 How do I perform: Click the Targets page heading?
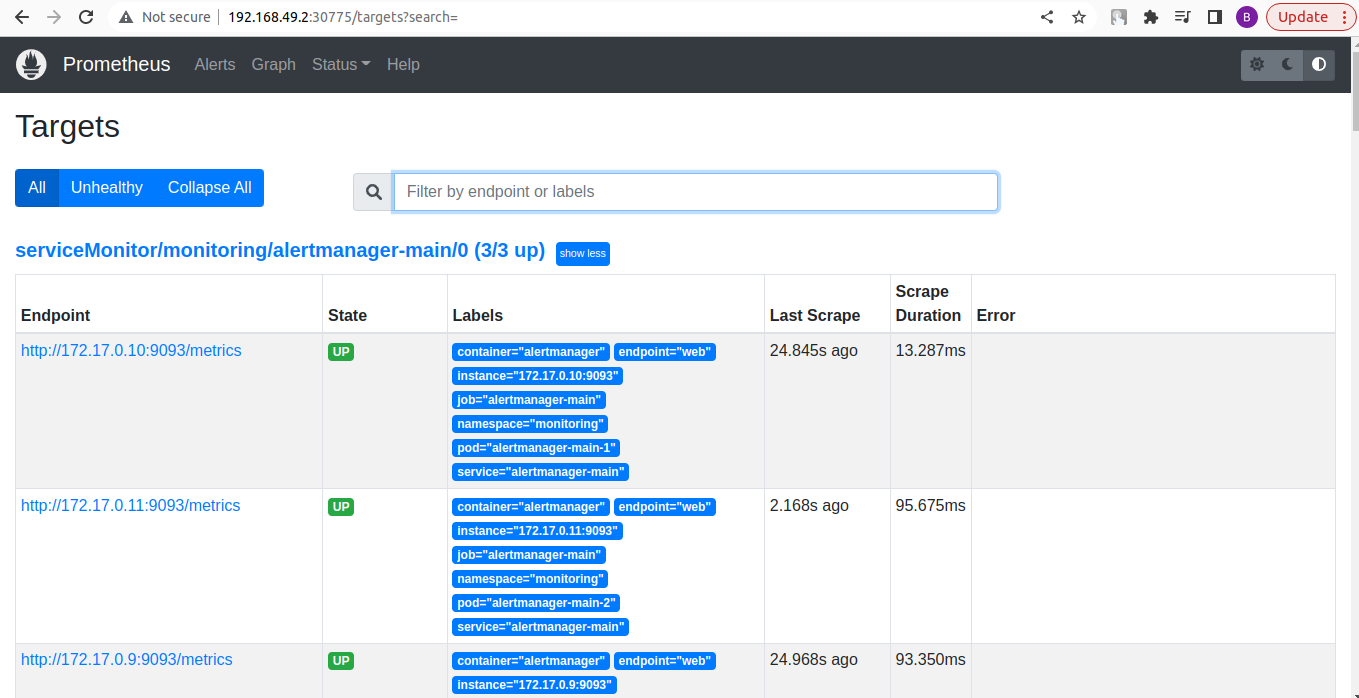[68, 127]
